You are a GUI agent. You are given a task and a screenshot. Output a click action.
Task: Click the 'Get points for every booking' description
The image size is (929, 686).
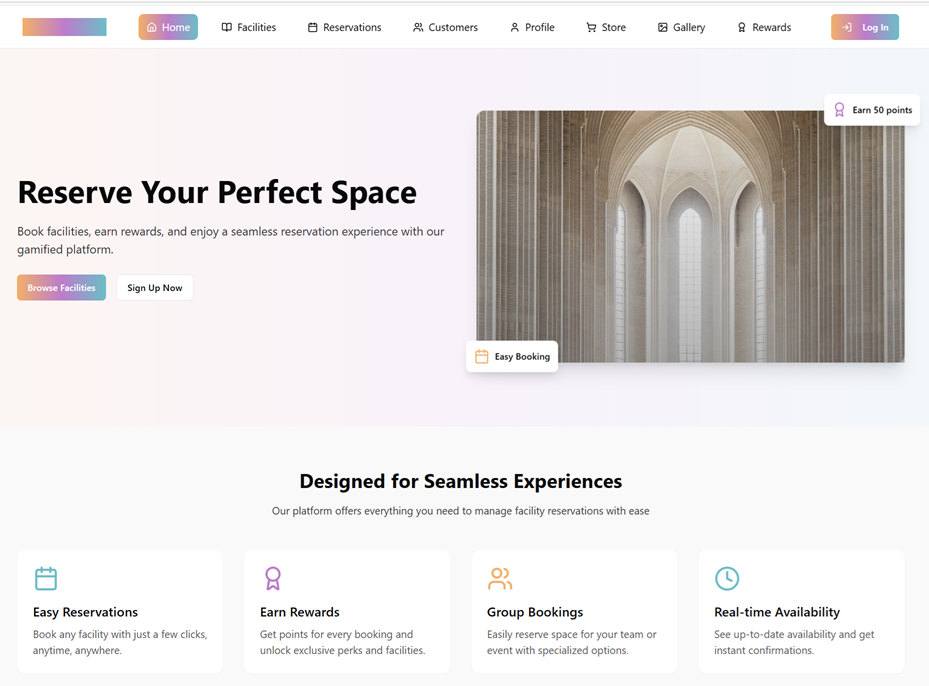[342, 642]
